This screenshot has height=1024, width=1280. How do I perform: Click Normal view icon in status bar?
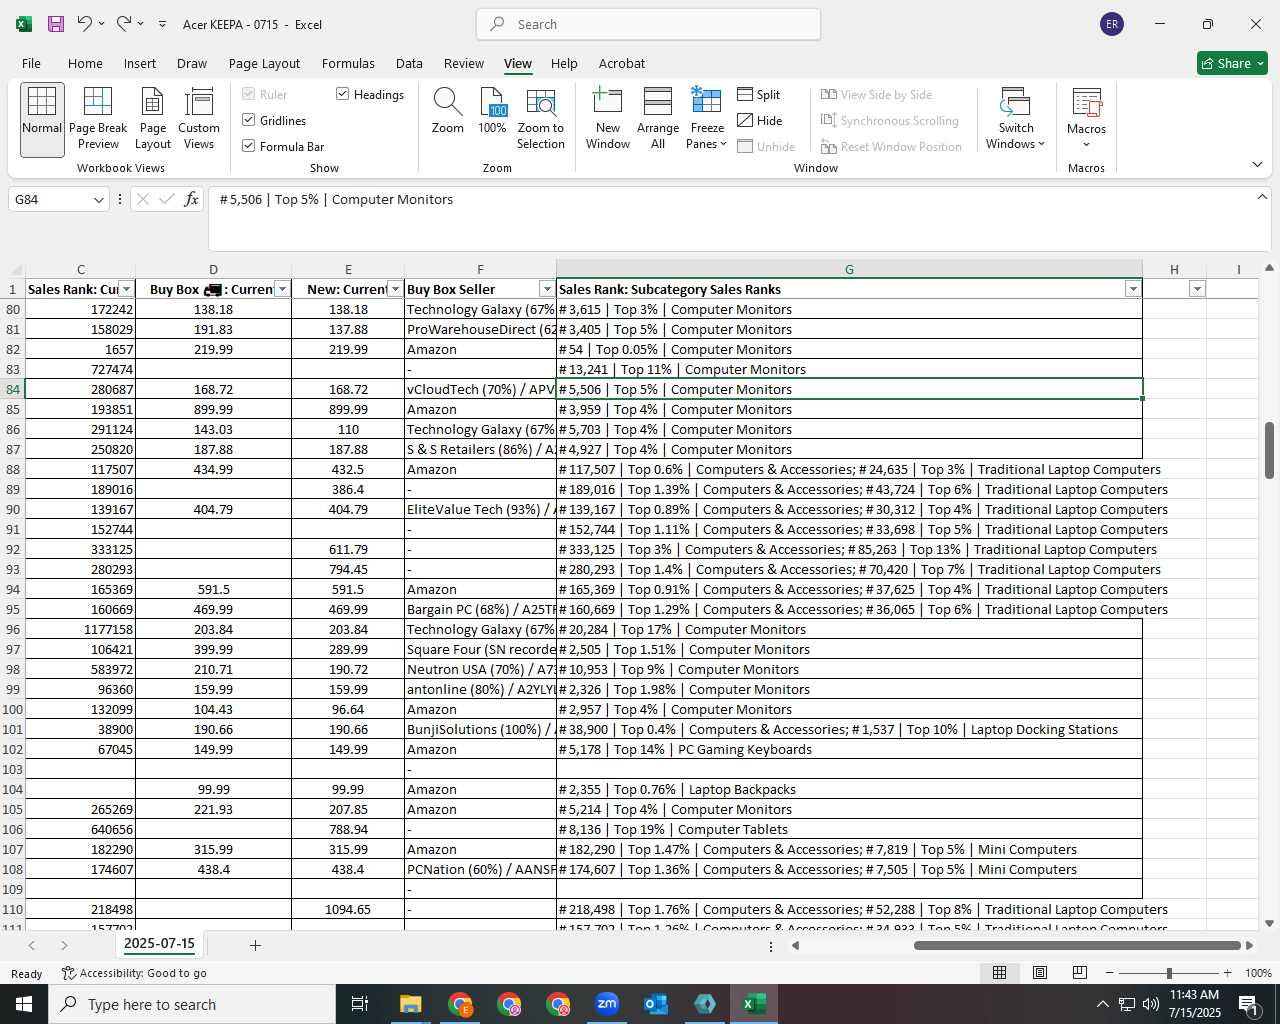pos(999,973)
